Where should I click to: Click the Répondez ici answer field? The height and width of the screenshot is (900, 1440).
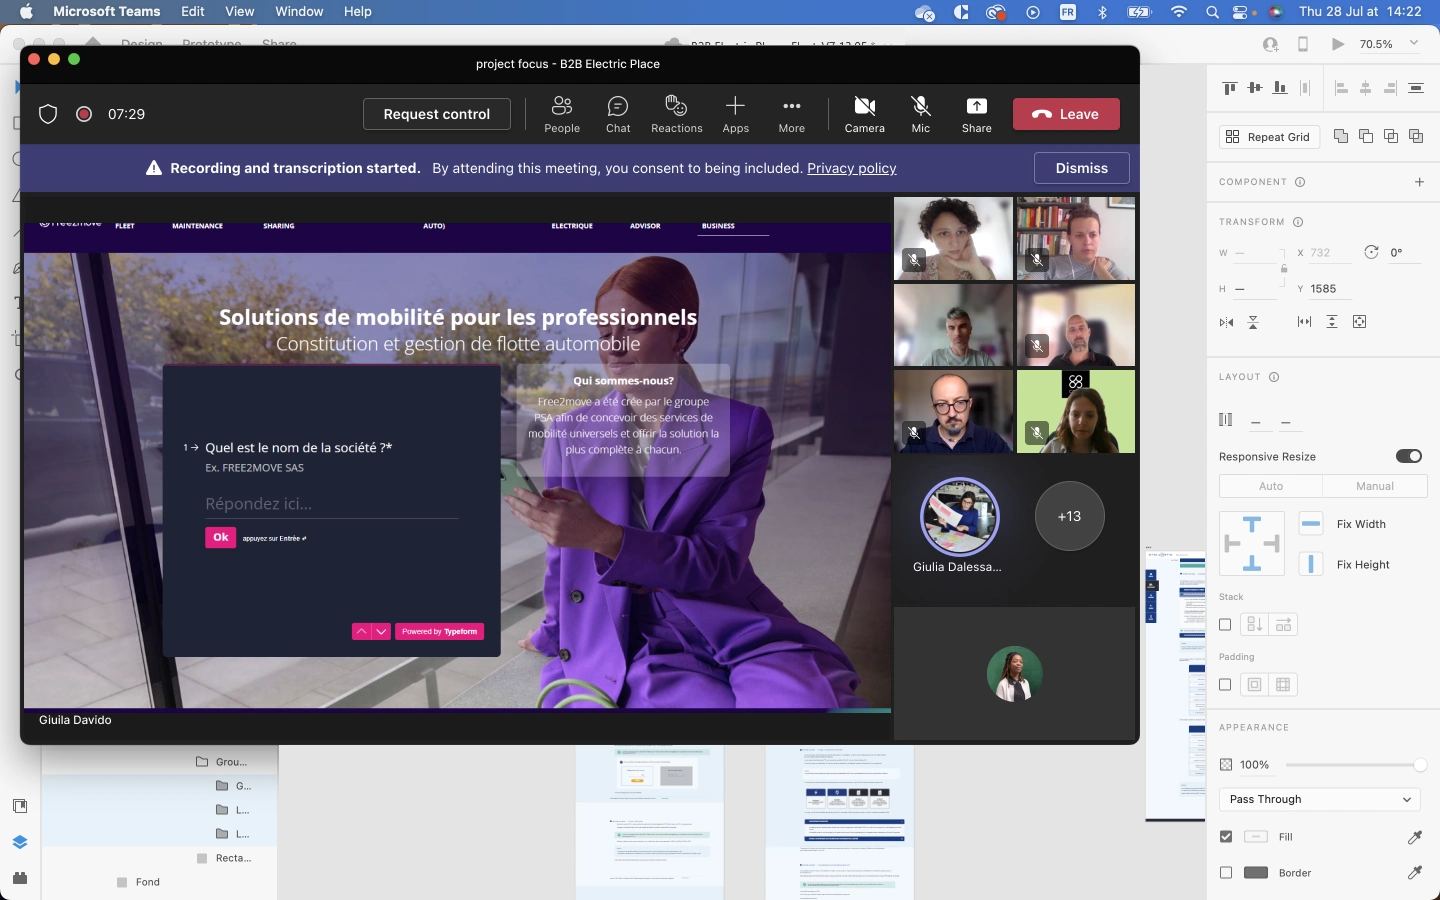point(331,504)
